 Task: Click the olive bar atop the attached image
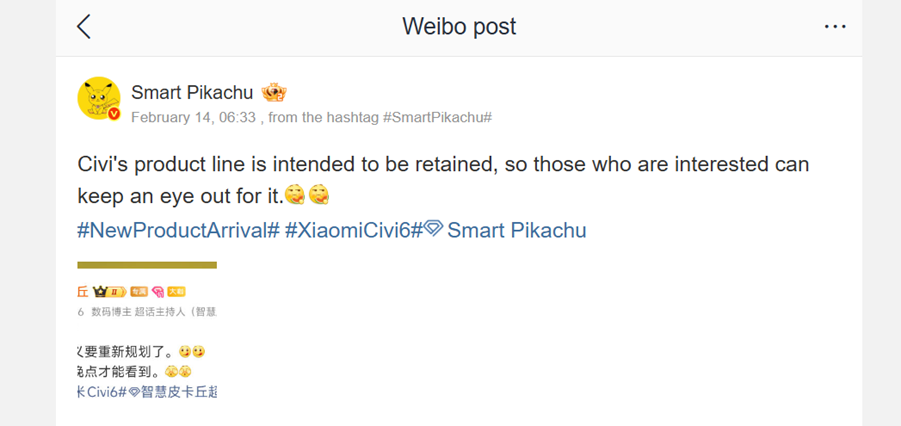(147, 265)
